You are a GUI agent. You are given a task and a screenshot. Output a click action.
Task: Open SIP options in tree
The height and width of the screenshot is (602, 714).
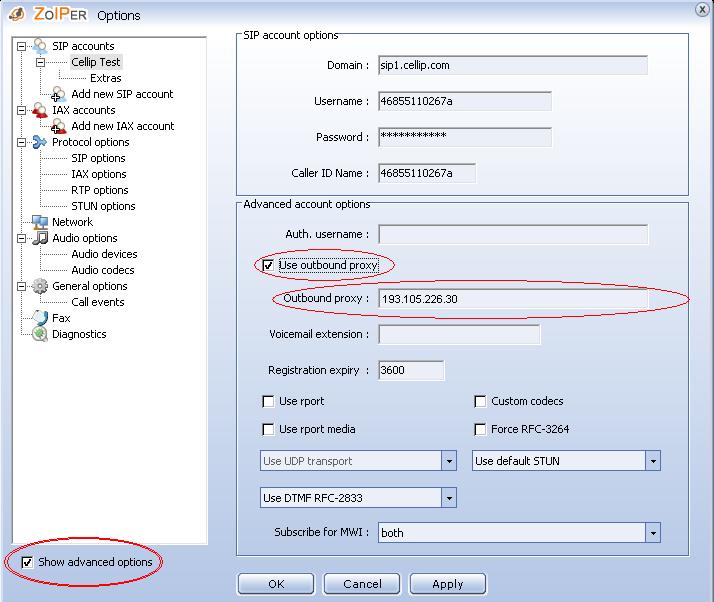point(98,158)
